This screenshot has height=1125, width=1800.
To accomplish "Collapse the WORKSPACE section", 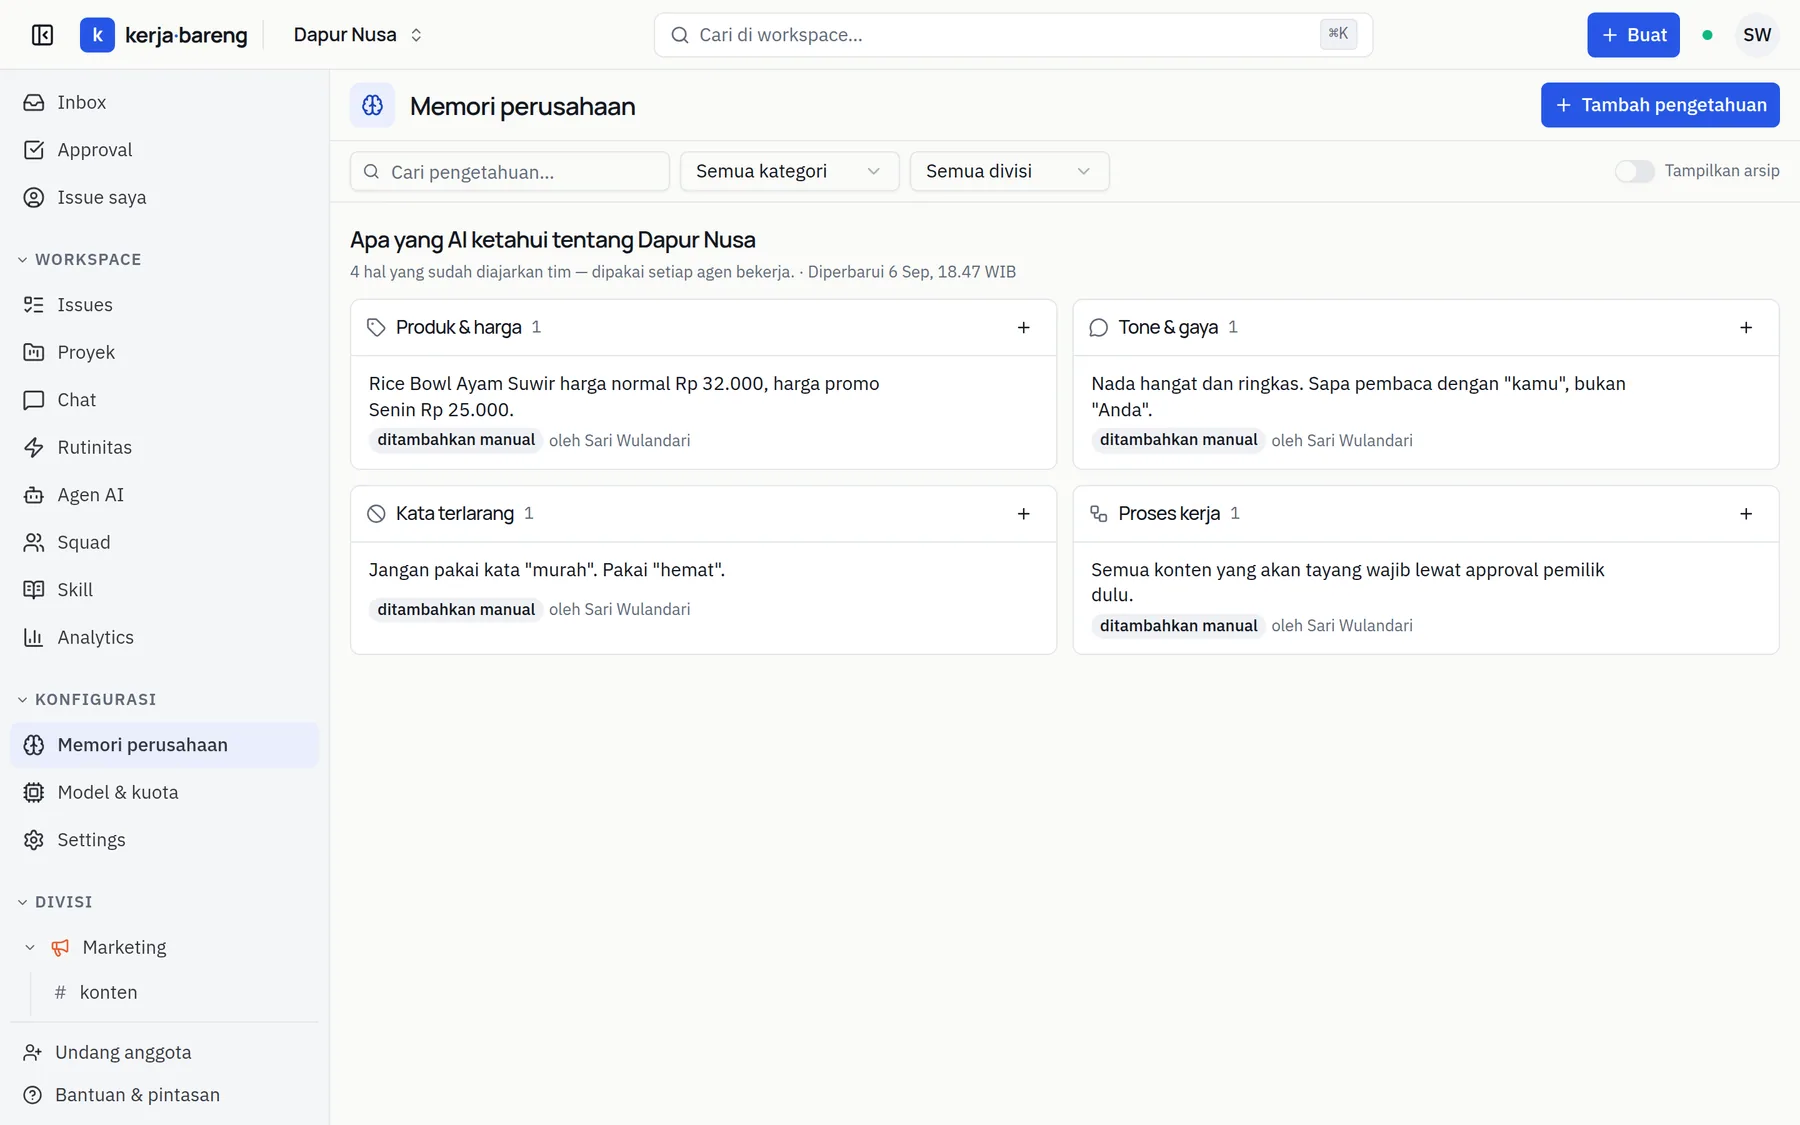I will (80, 259).
